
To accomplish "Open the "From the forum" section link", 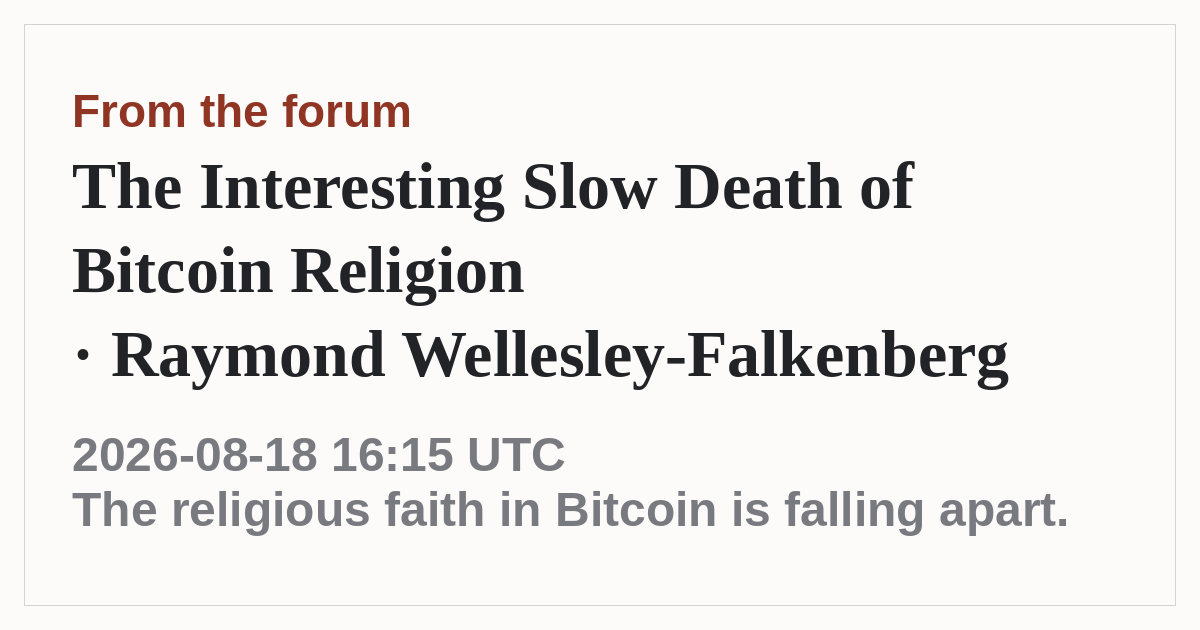I will [x=242, y=111].
